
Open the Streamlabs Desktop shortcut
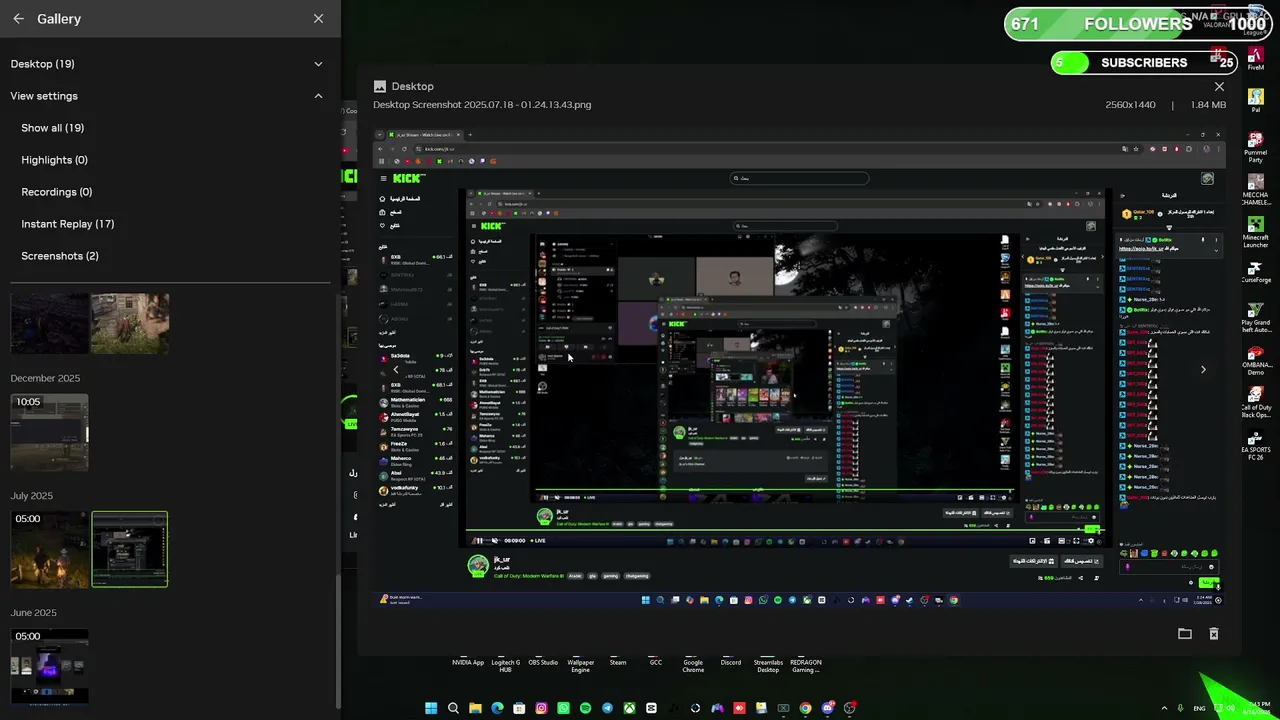(x=768, y=666)
